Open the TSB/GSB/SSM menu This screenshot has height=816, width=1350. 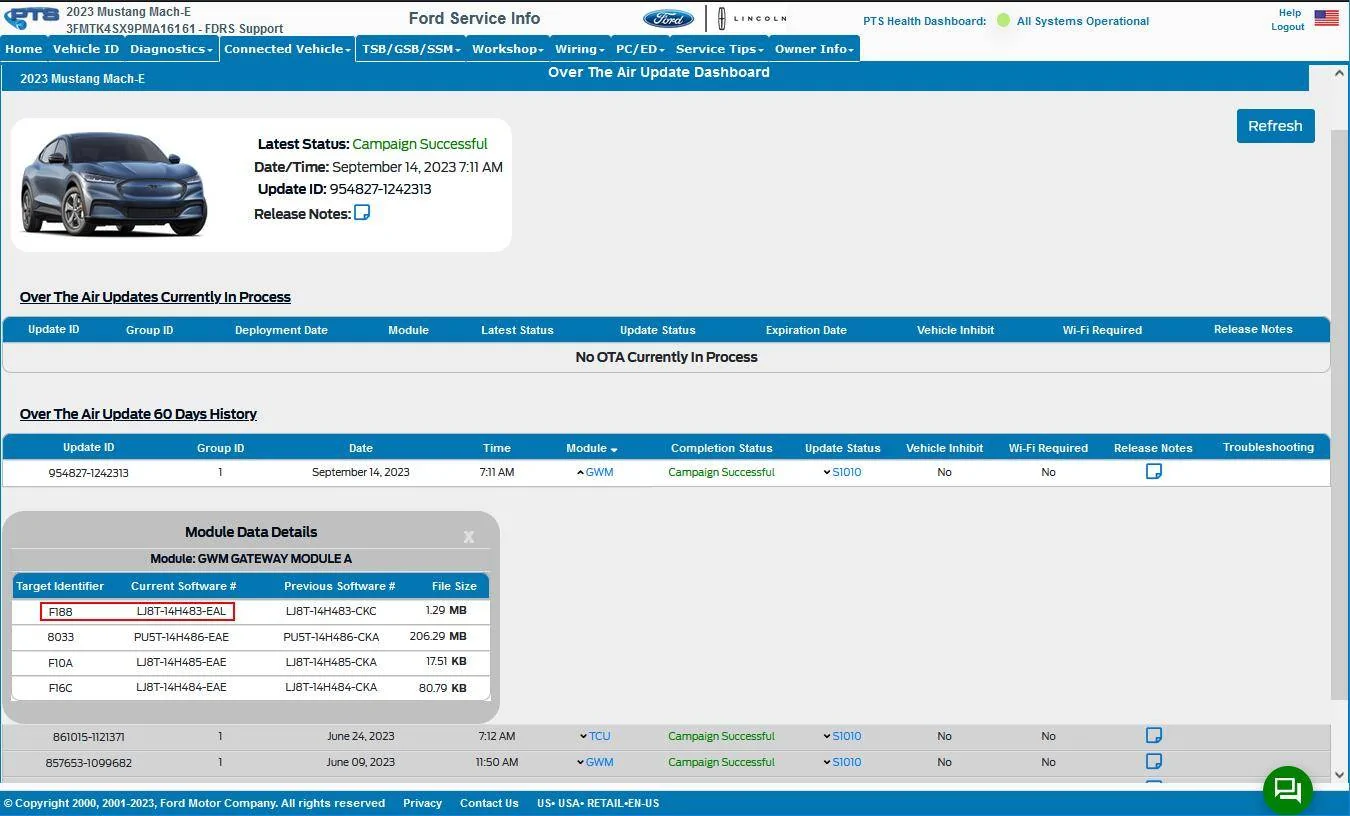click(x=411, y=49)
